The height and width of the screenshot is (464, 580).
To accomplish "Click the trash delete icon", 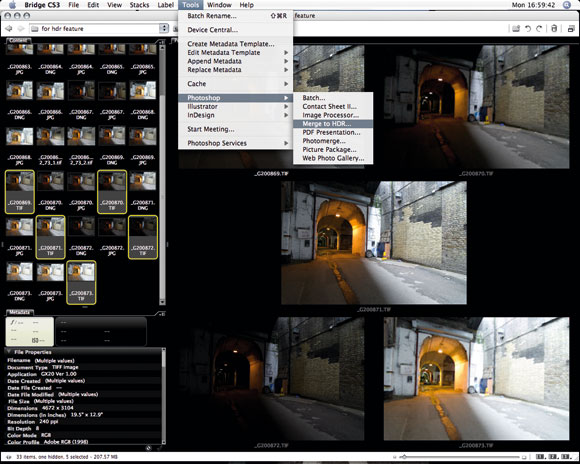I will tap(554, 28).
